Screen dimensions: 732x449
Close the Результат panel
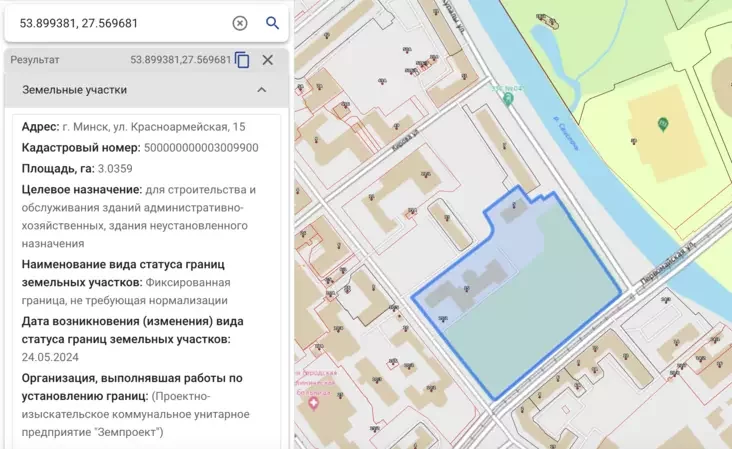(268, 60)
